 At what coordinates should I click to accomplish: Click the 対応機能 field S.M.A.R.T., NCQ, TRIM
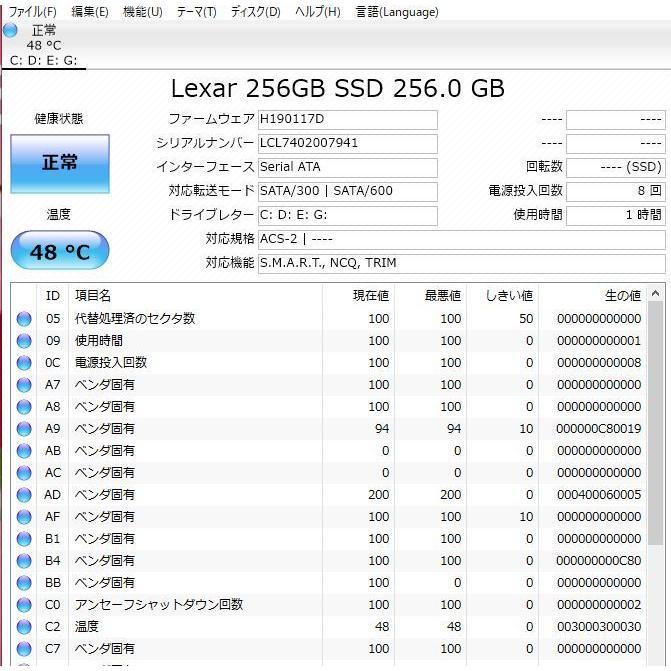[462, 264]
